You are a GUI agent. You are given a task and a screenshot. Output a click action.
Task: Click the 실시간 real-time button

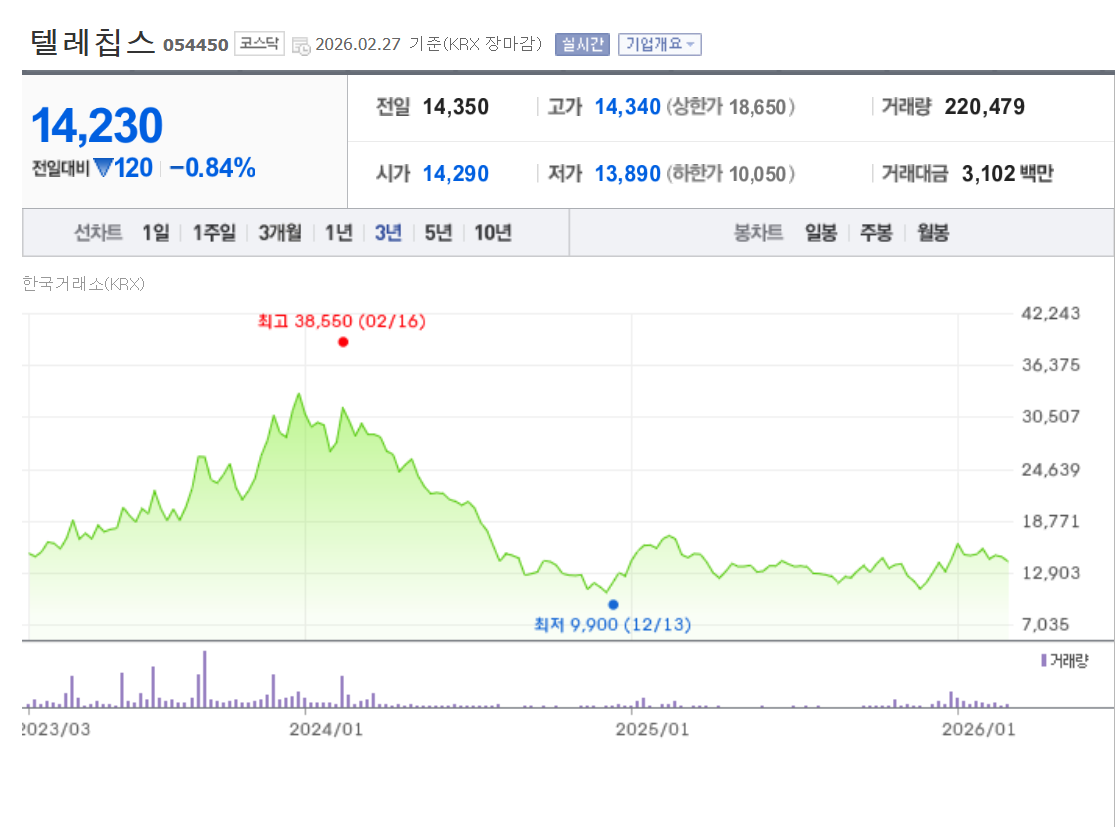coord(582,44)
